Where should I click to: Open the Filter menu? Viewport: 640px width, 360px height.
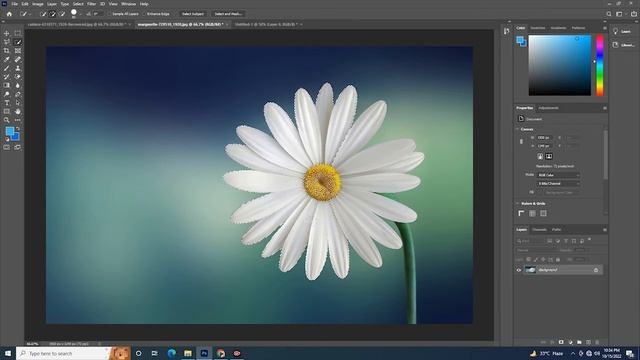click(91, 4)
